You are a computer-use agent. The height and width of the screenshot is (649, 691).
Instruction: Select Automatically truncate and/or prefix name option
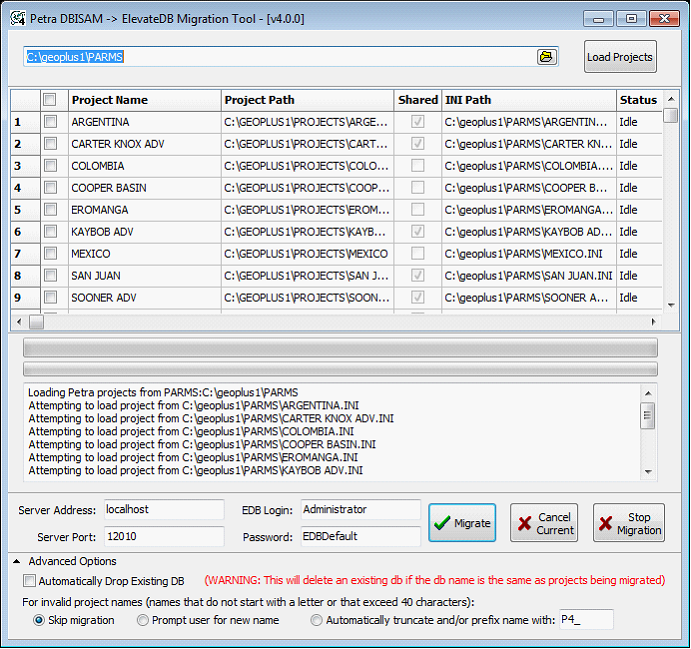click(x=317, y=620)
